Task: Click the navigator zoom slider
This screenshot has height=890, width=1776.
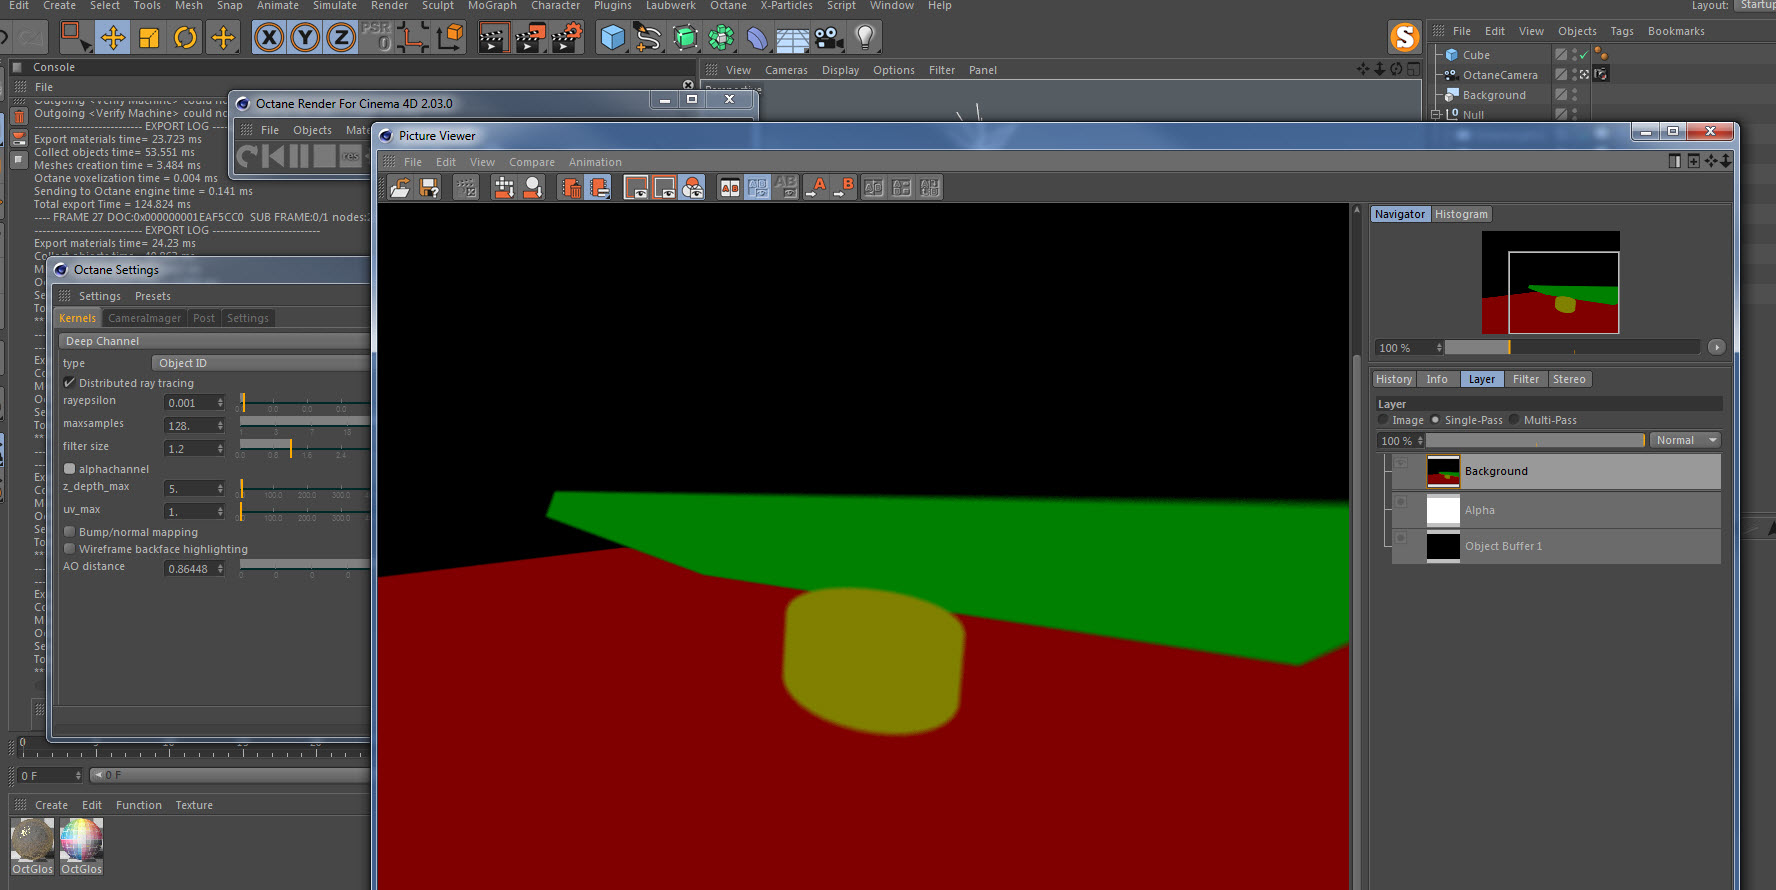Action: (1572, 348)
